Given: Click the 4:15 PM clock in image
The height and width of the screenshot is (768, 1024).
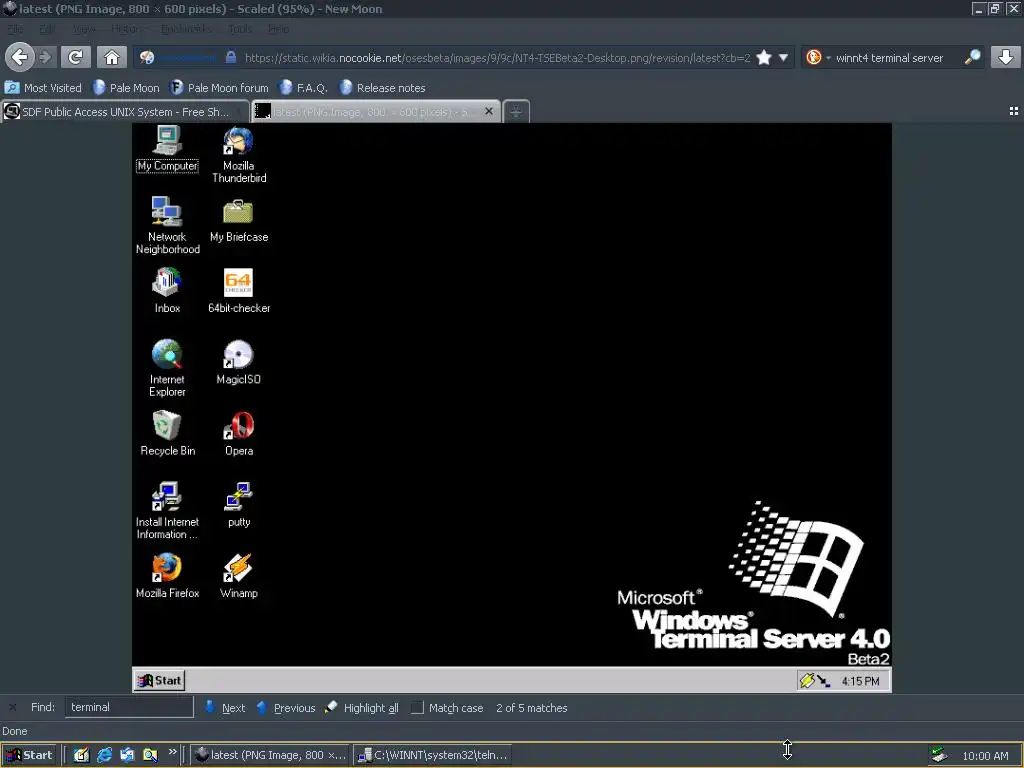Looking at the screenshot, I should tap(860, 681).
